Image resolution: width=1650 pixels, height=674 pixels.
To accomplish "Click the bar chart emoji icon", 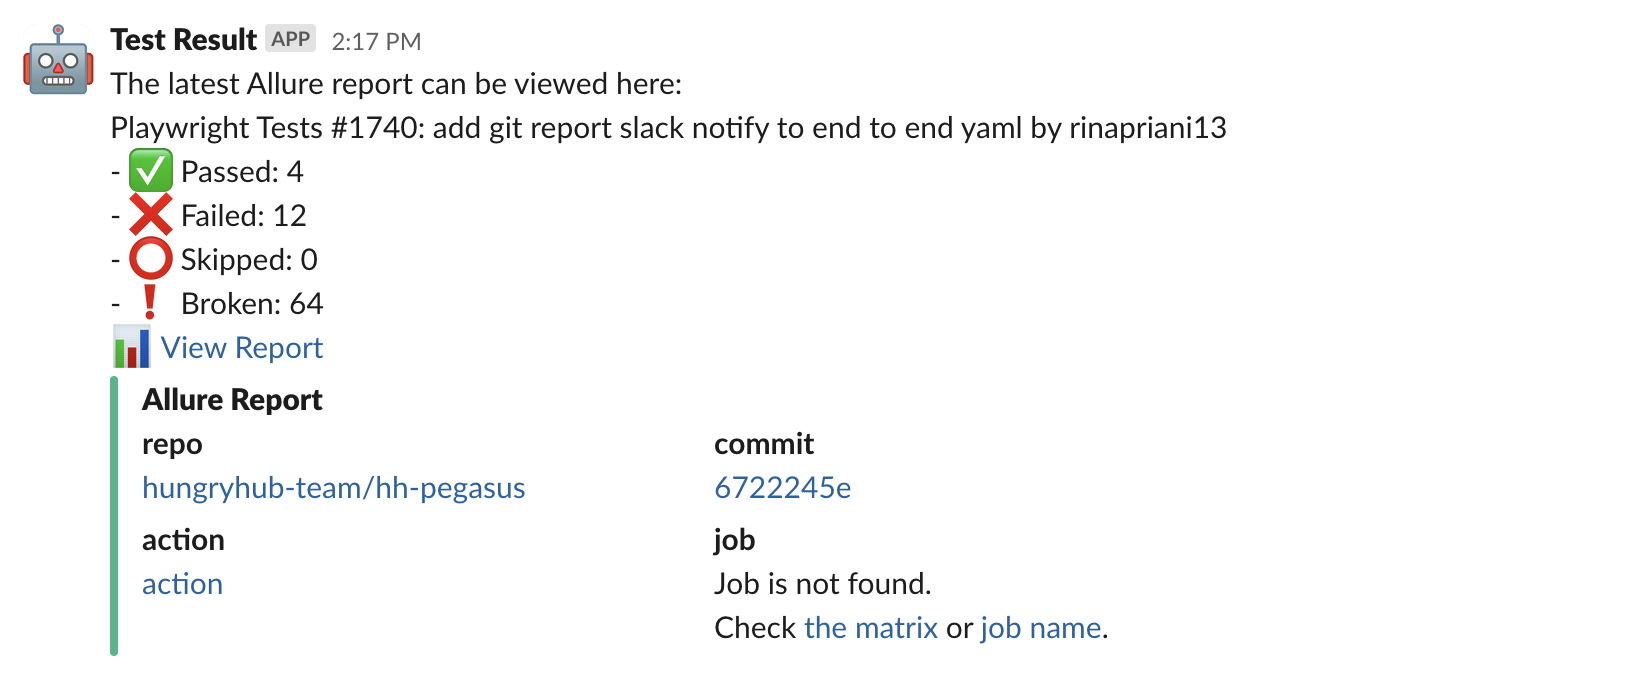I will (131, 348).
